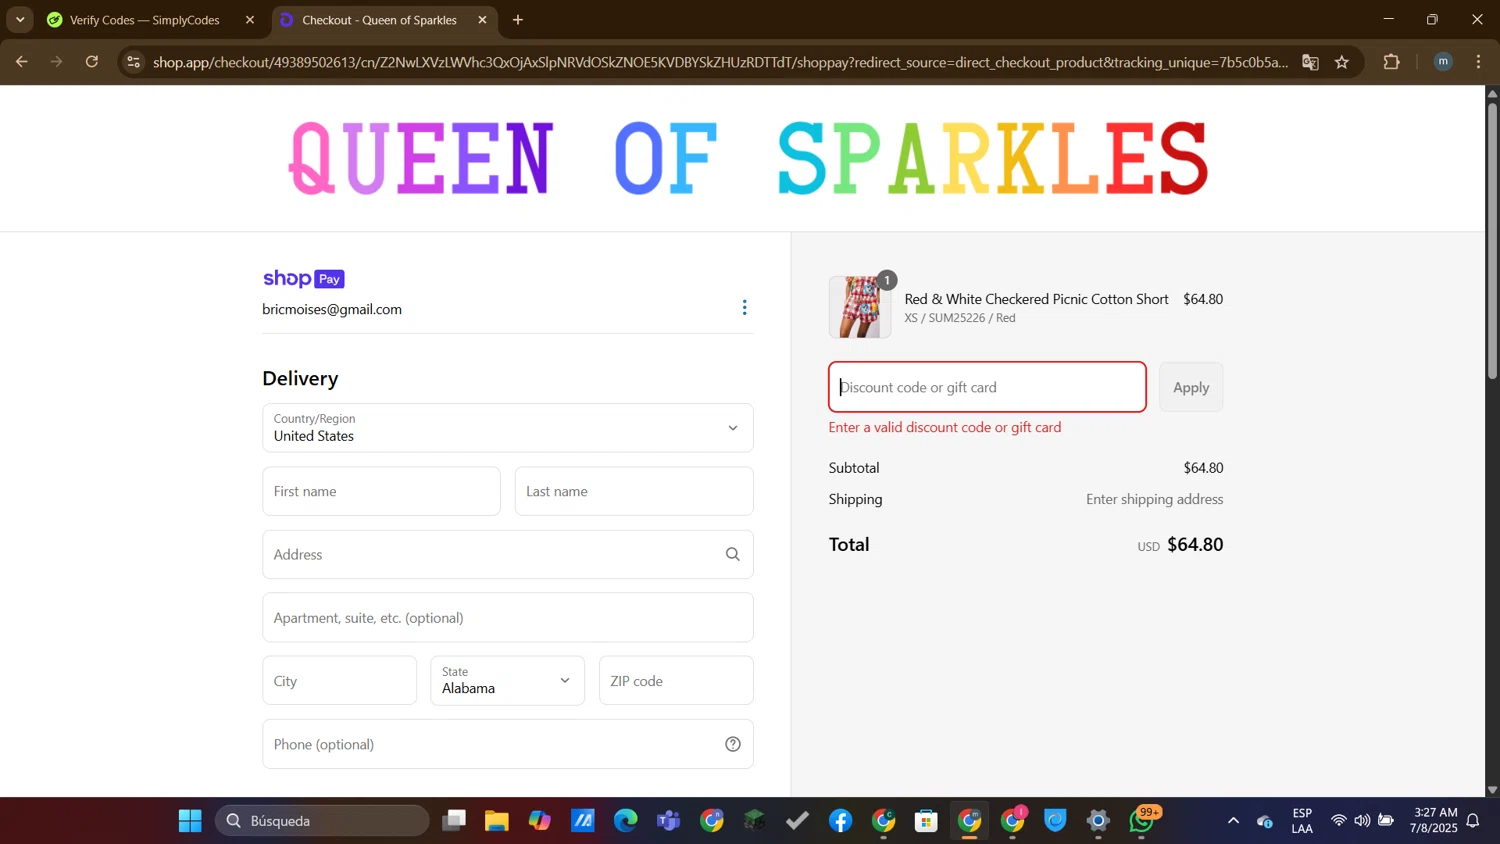The width and height of the screenshot is (1500, 844).
Task: Open the Chrome extensions menu
Action: click(1391, 62)
